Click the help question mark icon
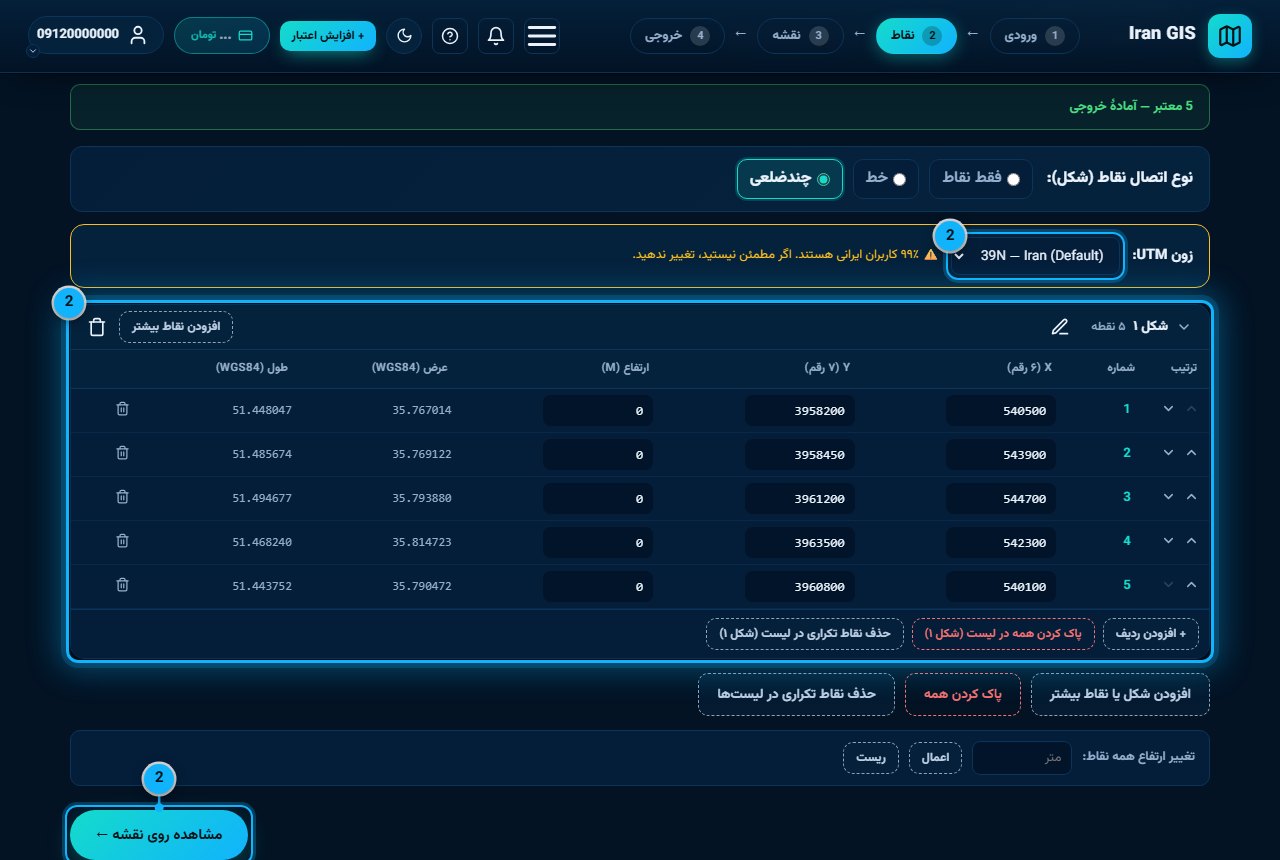The width and height of the screenshot is (1280, 860). point(450,36)
